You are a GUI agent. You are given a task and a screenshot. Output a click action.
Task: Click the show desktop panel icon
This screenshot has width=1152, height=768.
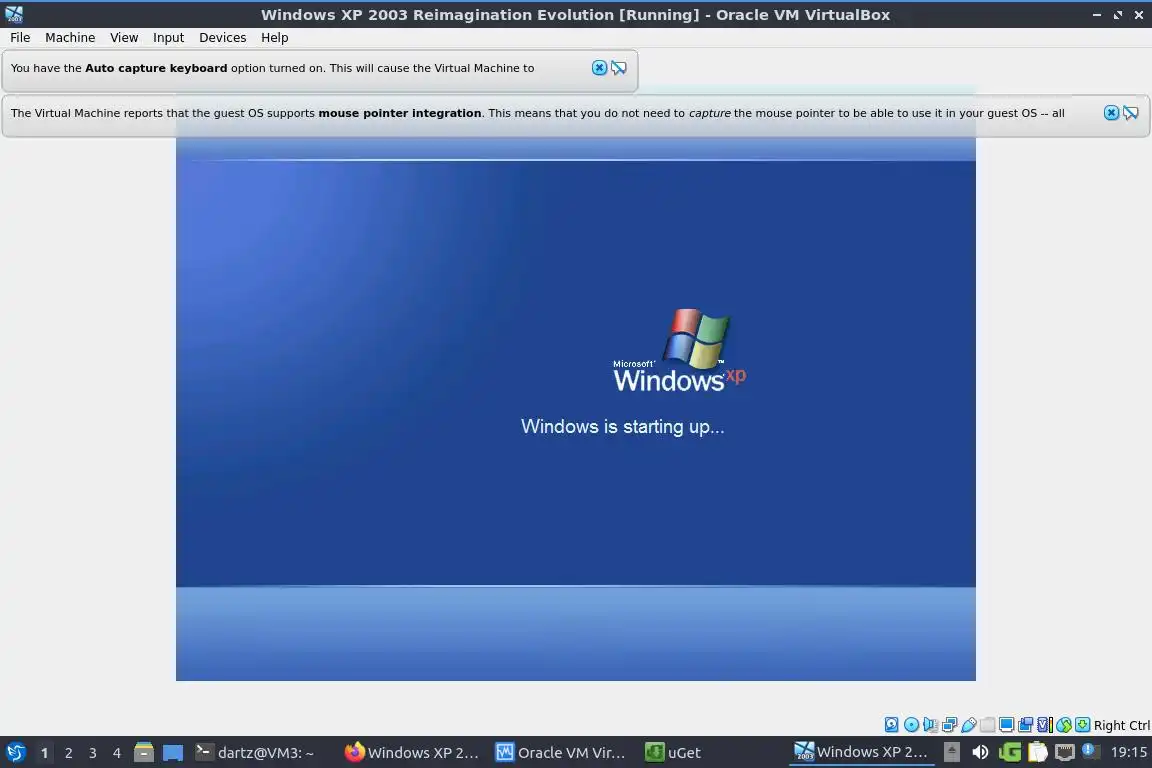[173, 753]
